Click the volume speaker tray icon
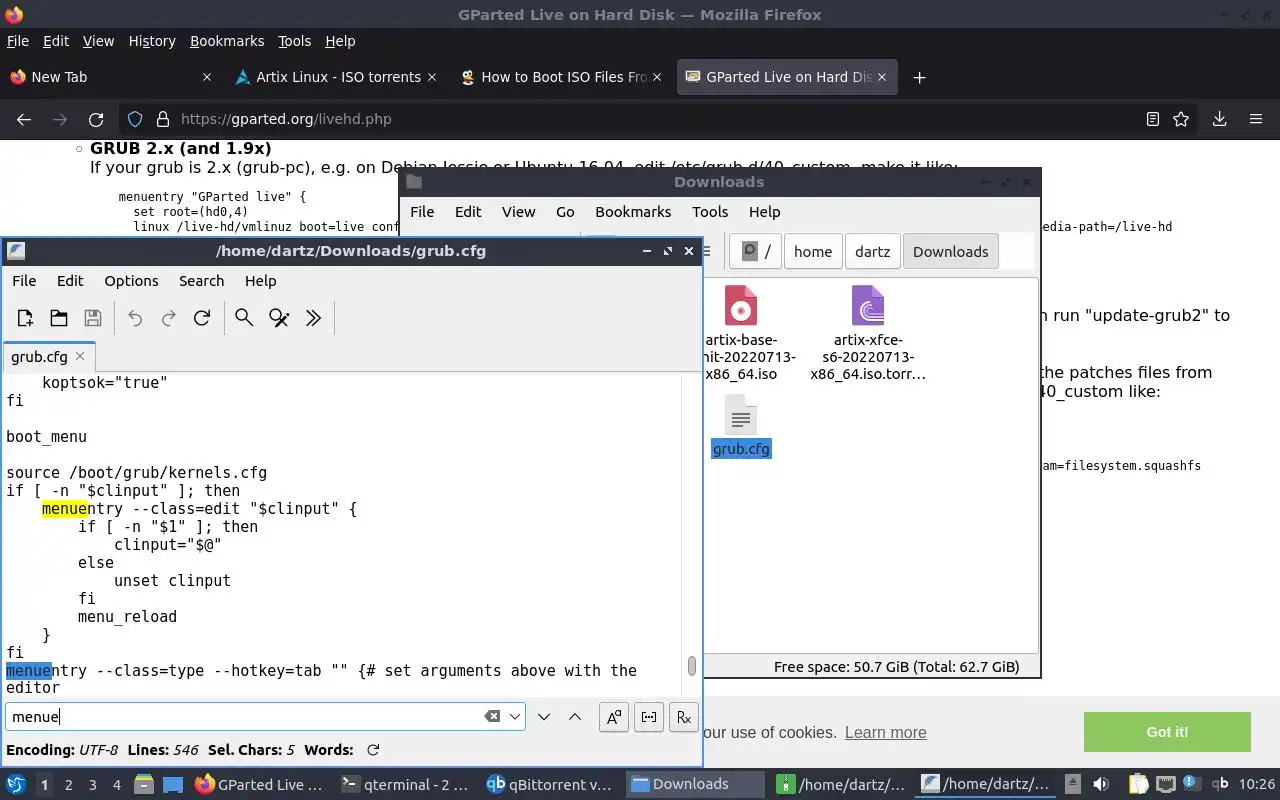Viewport: 1280px width, 800px height. 1100,784
